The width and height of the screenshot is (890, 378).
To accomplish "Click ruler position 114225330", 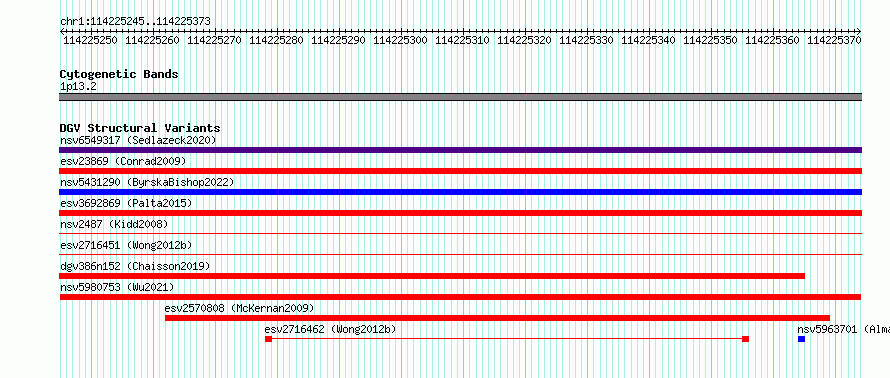I will coord(586,40).
